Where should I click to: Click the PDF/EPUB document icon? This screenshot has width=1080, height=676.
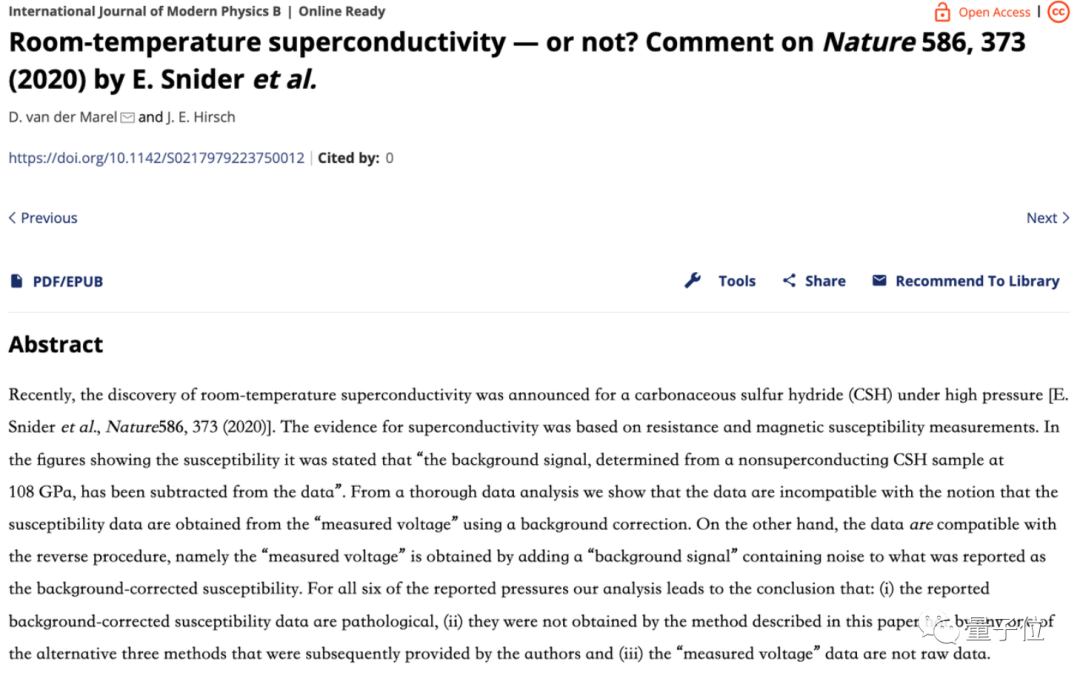tap(16, 281)
